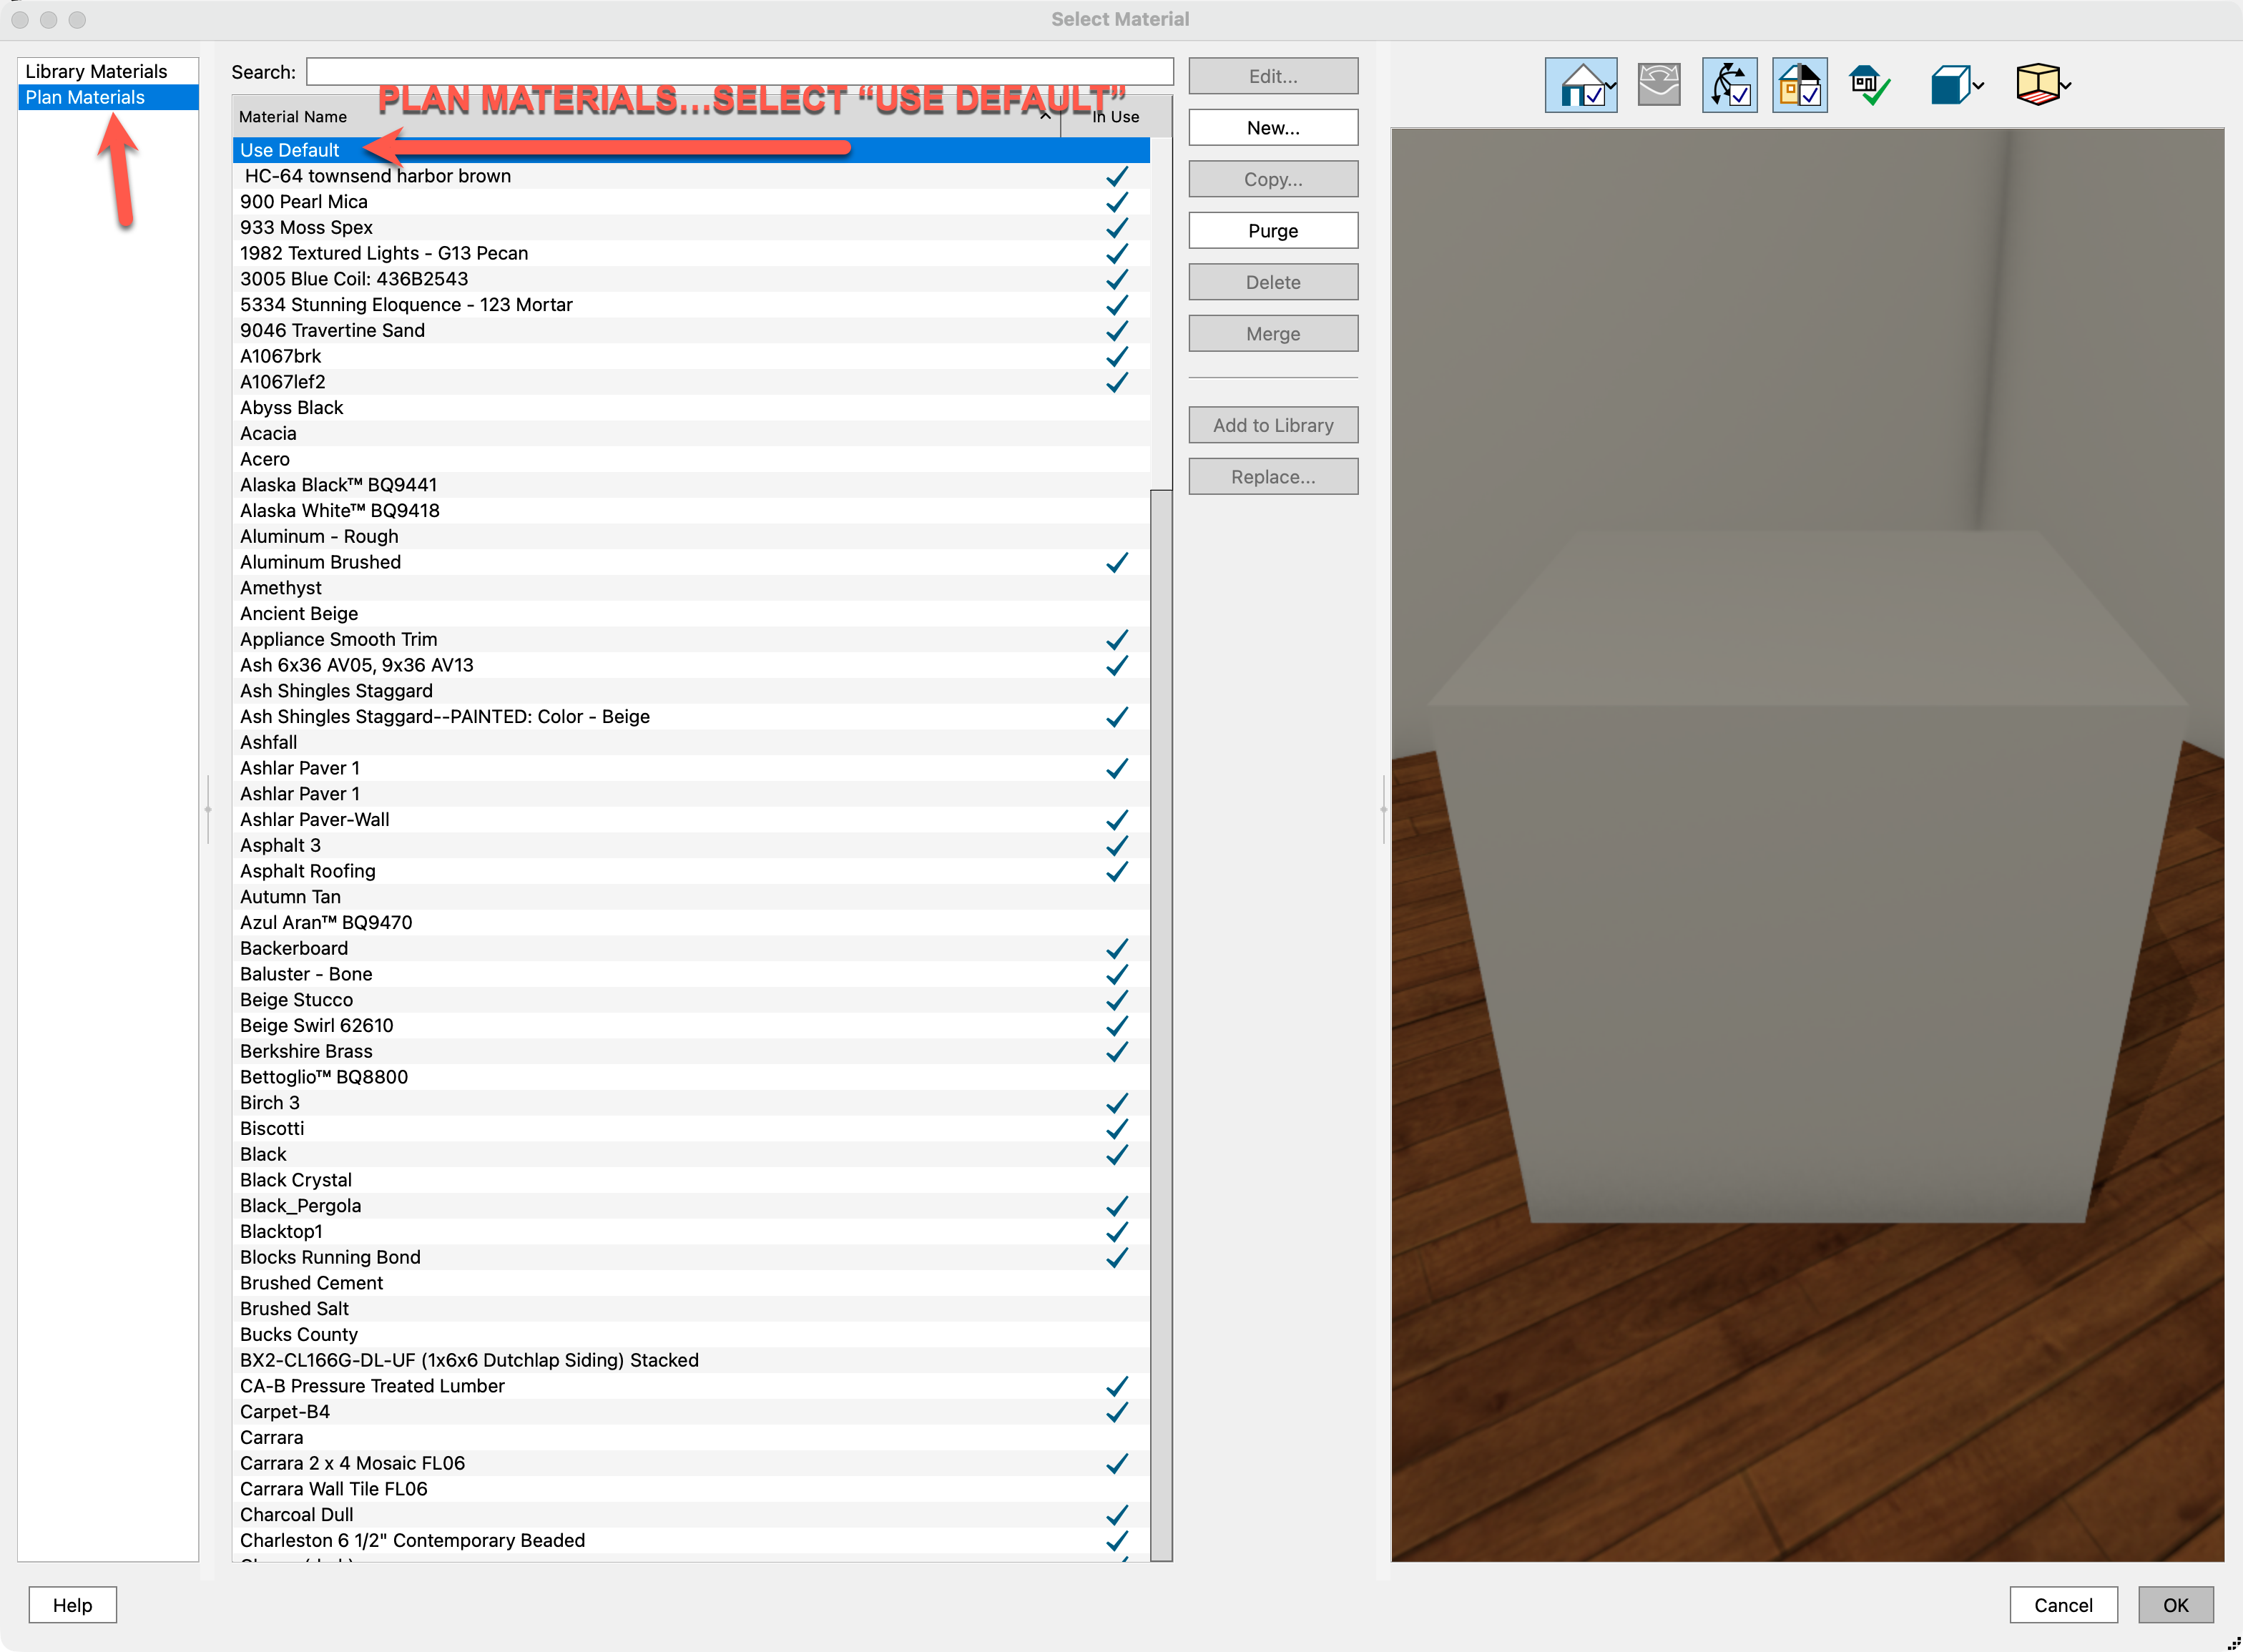Click the In Use column header
The image size is (2243, 1652).
1115,116
